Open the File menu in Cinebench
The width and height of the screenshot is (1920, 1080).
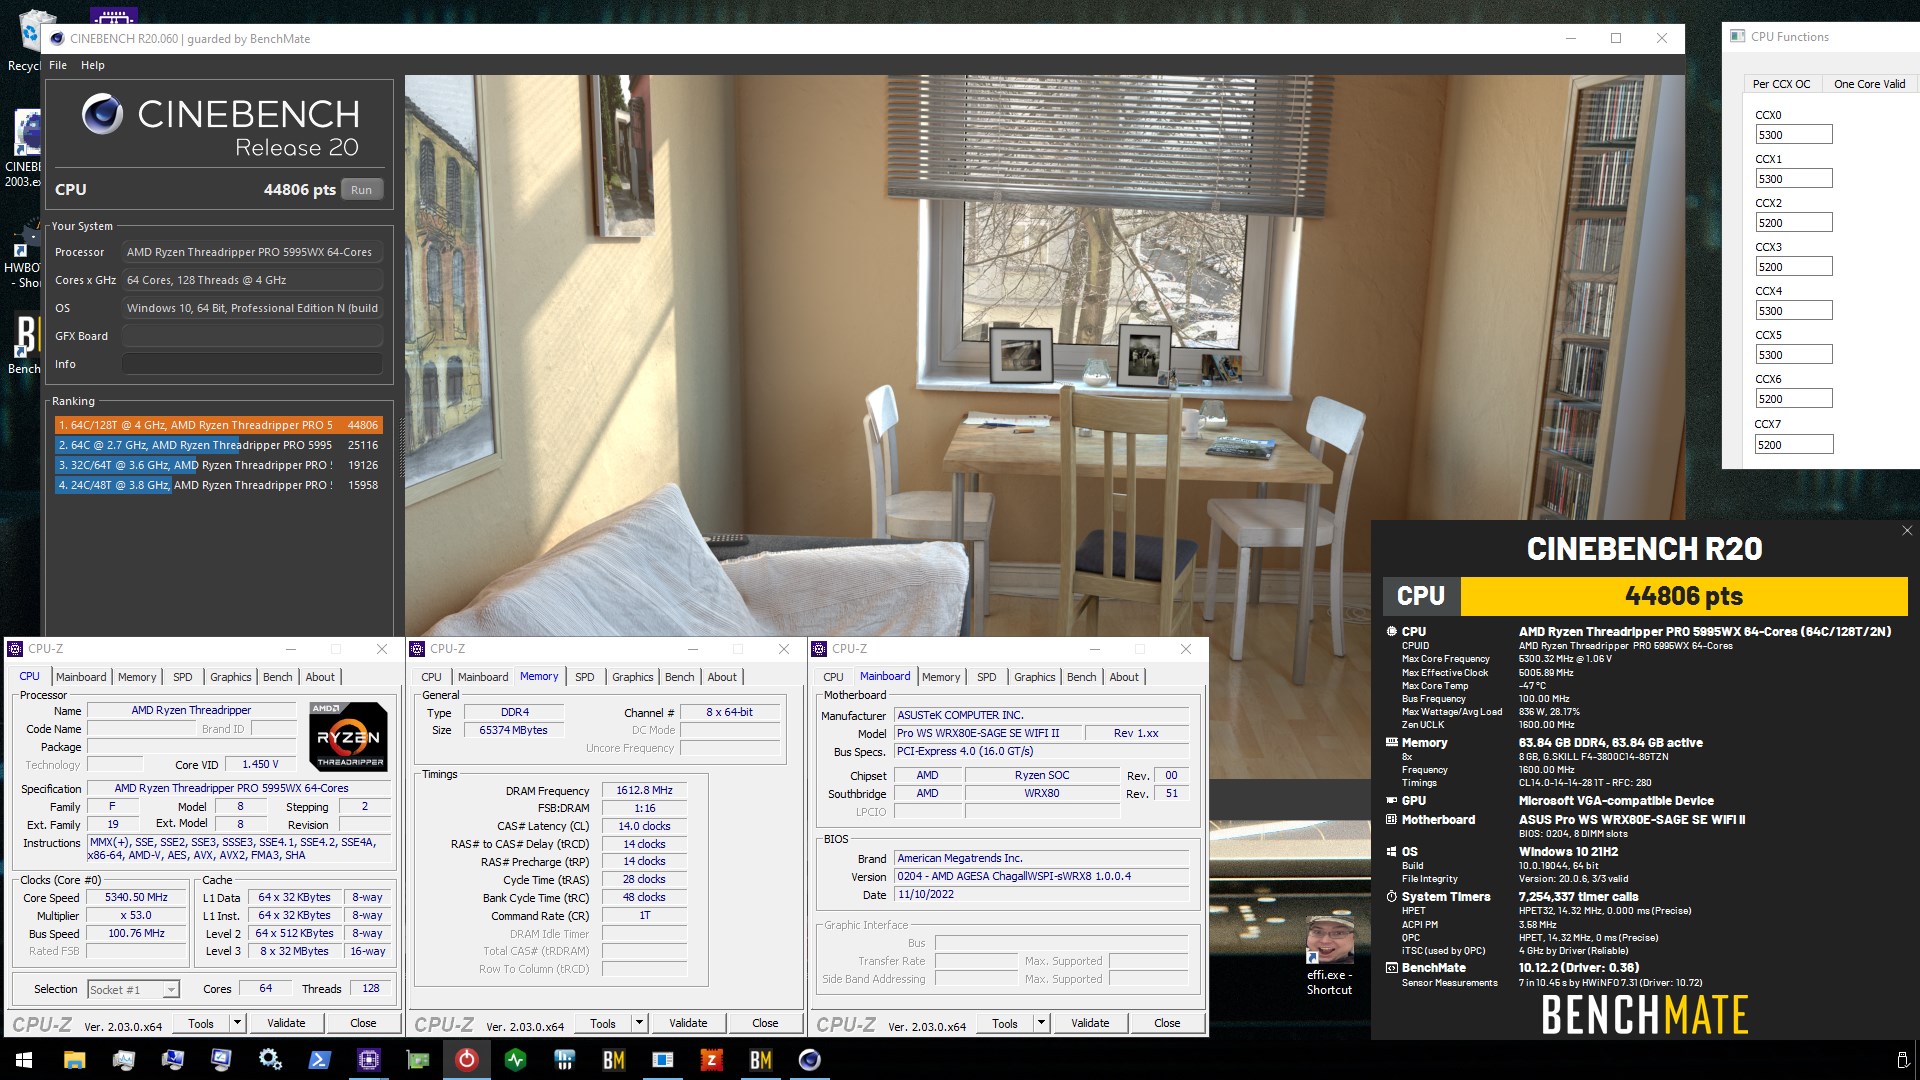[x=58, y=65]
